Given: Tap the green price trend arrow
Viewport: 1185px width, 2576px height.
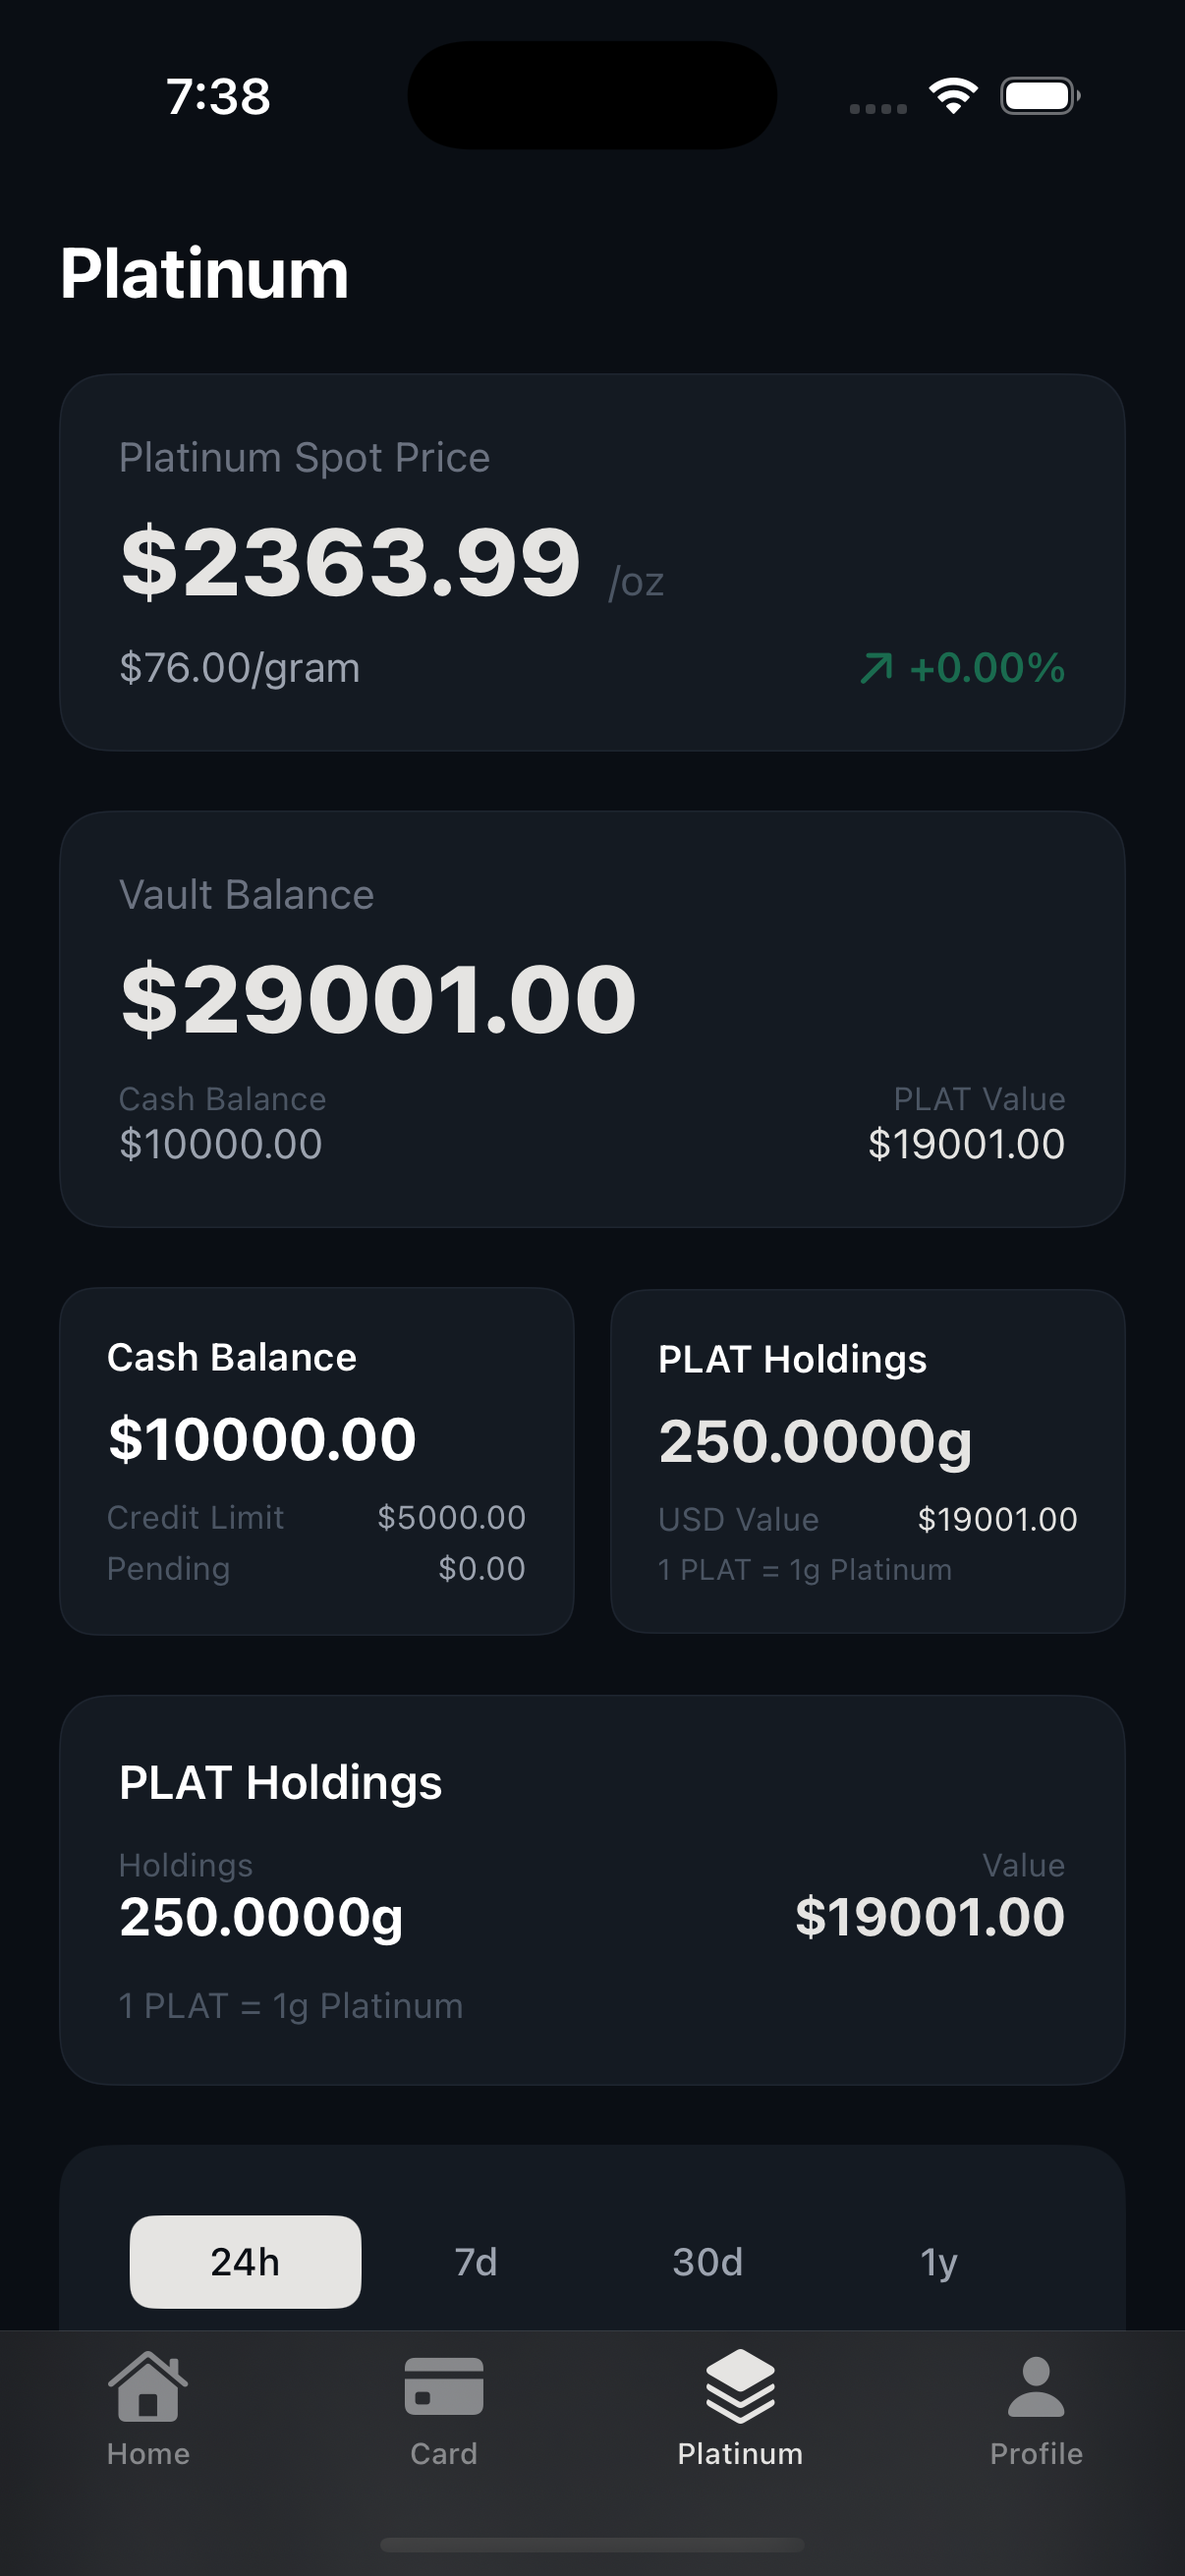Looking at the screenshot, I should [876, 668].
